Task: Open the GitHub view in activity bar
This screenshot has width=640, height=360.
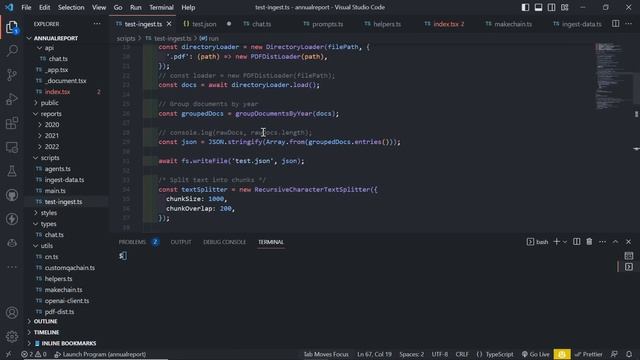Action: 12,195
